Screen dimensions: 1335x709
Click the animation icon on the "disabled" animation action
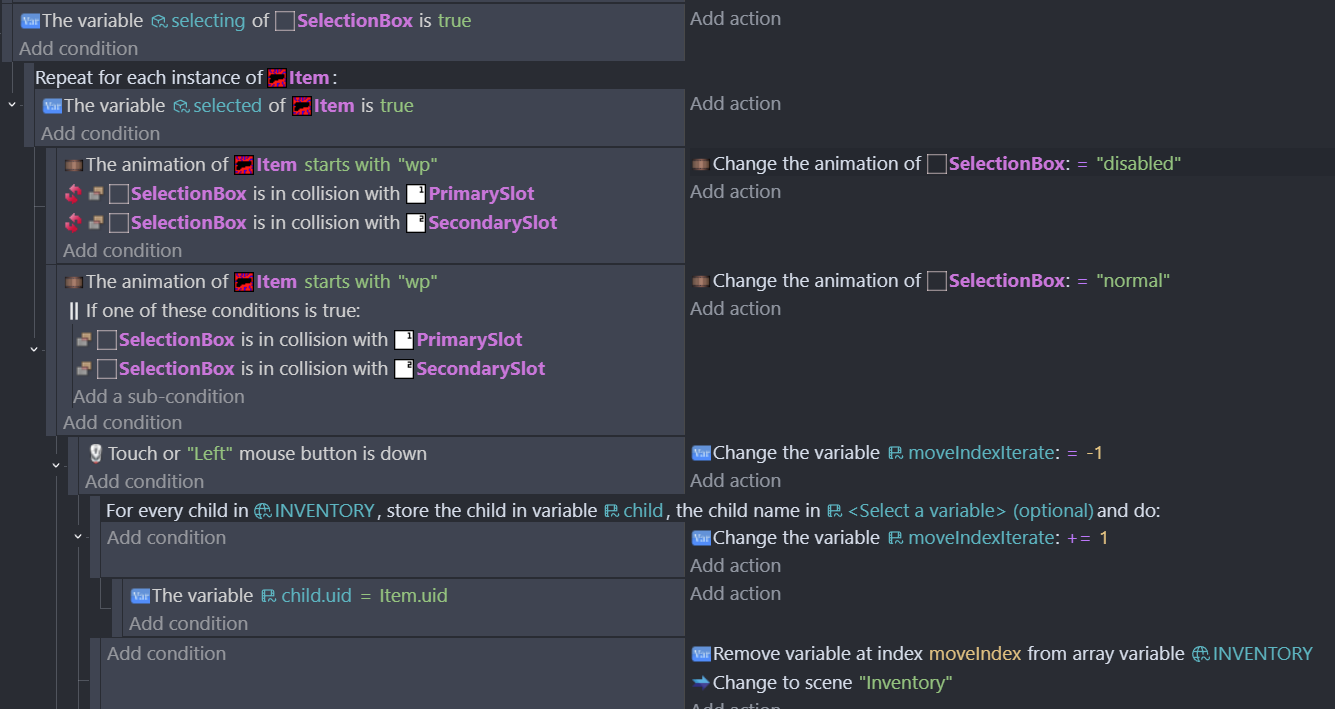(700, 164)
